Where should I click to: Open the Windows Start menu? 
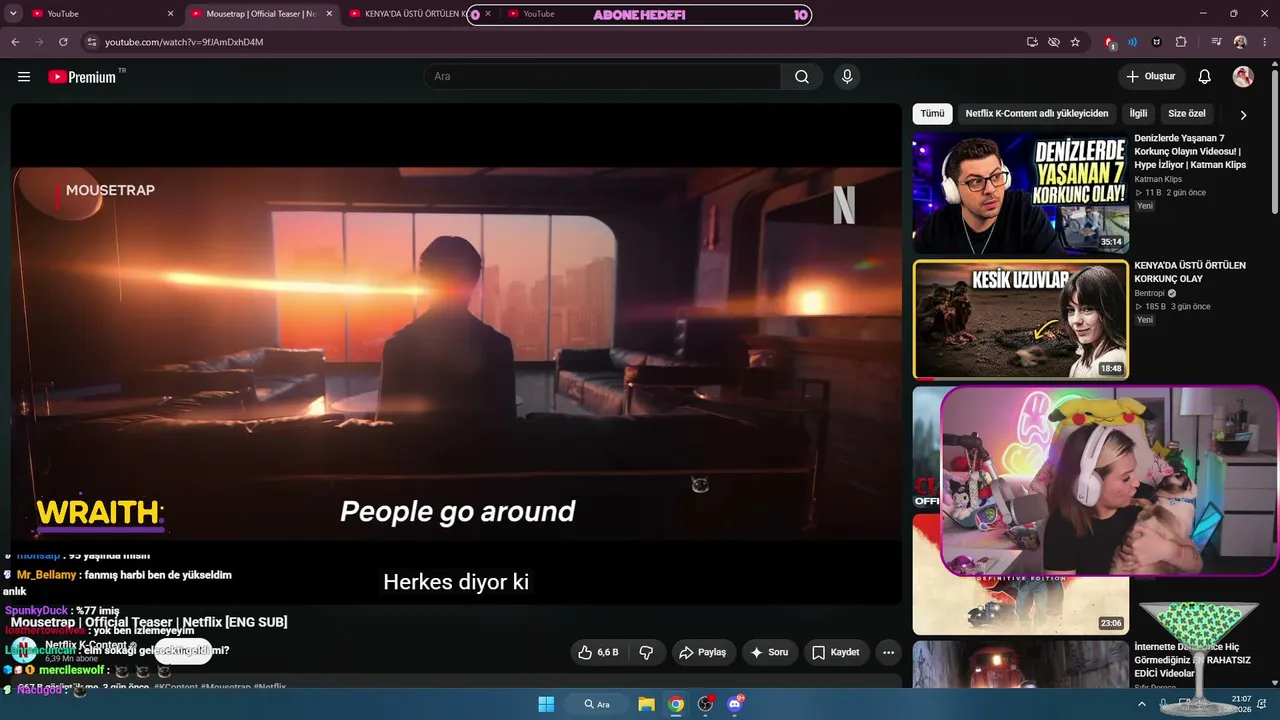tap(546, 704)
